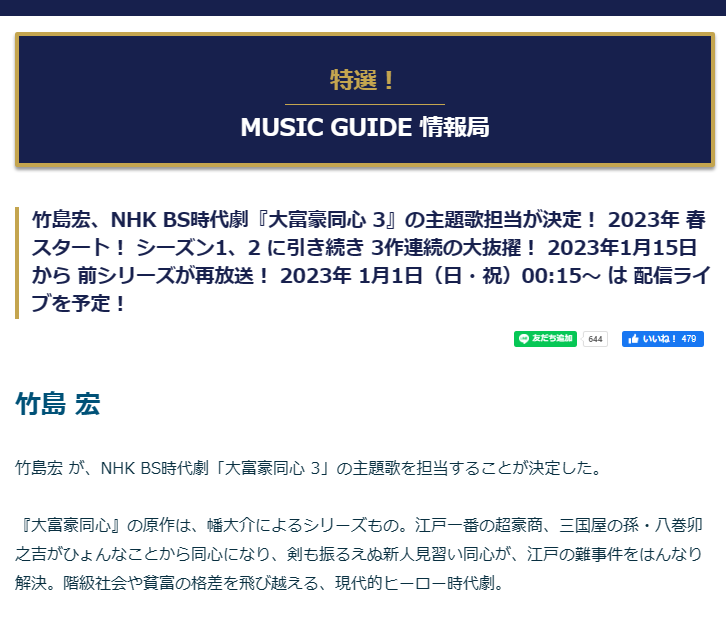726x630 pixels.
Task: Click the LINE logo icon in green button
Action: click(x=524, y=339)
